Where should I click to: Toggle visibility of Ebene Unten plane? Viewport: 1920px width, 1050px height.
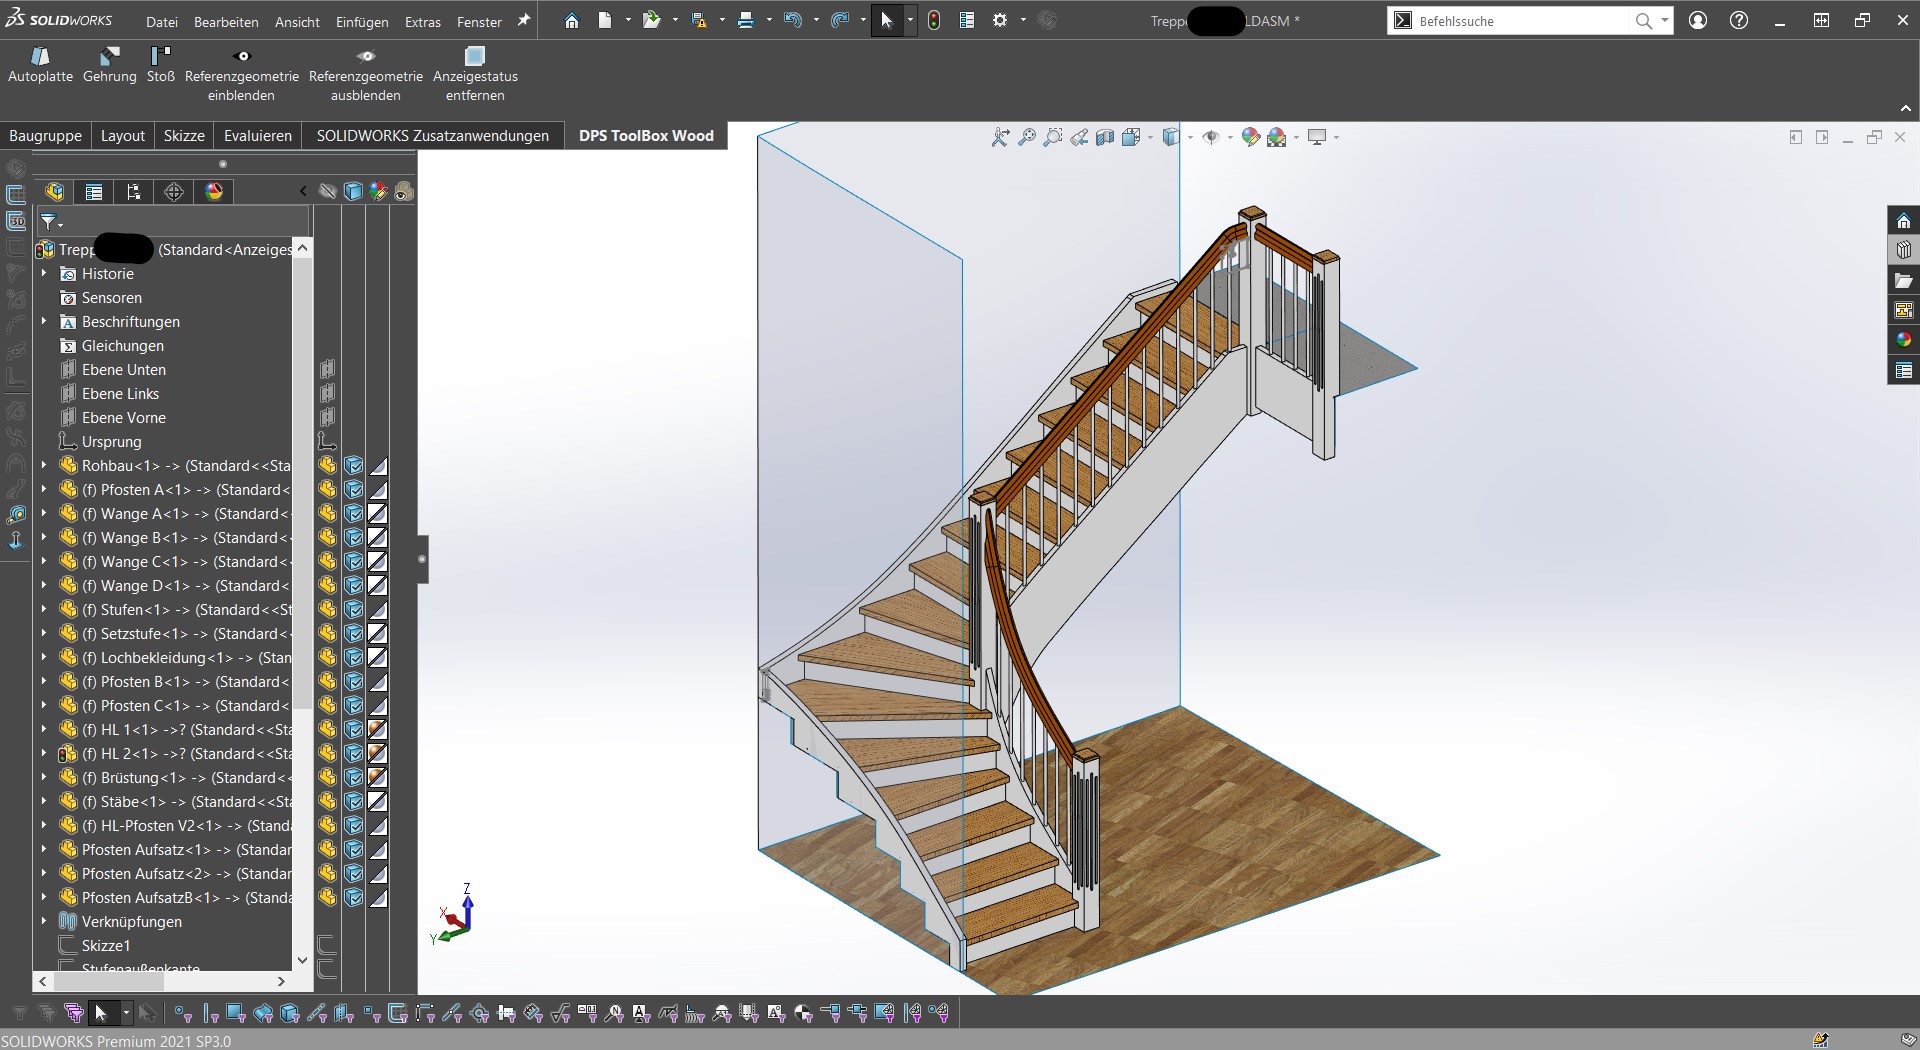tap(327, 370)
